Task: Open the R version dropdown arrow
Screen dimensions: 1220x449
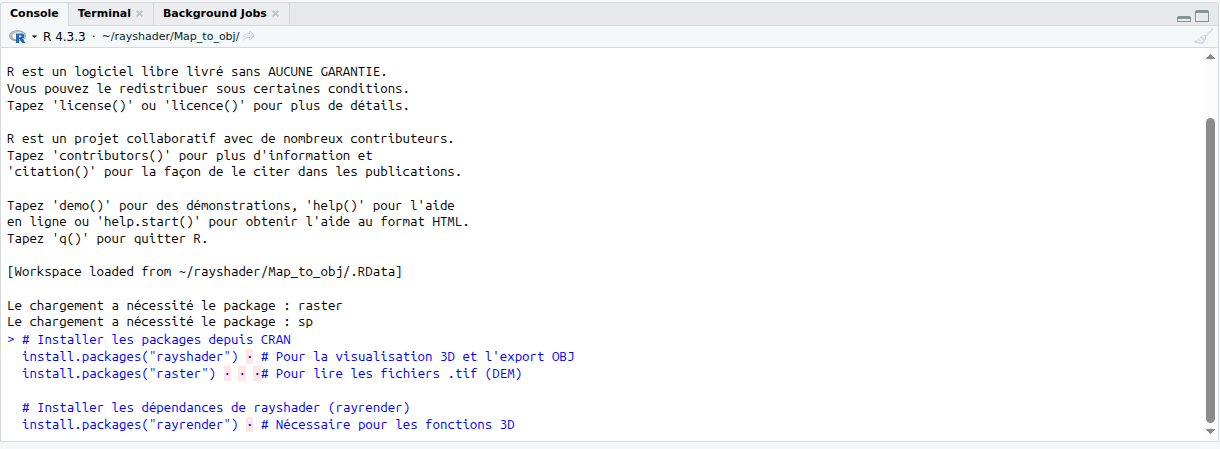Action: (x=34, y=36)
